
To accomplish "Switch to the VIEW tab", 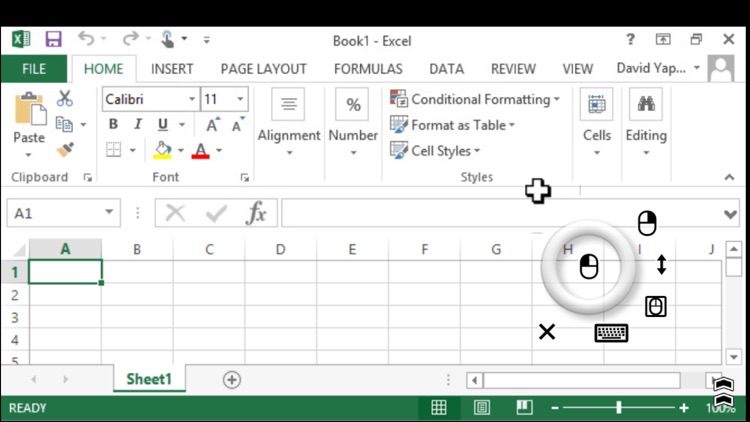I will click(x=577, y=69).
